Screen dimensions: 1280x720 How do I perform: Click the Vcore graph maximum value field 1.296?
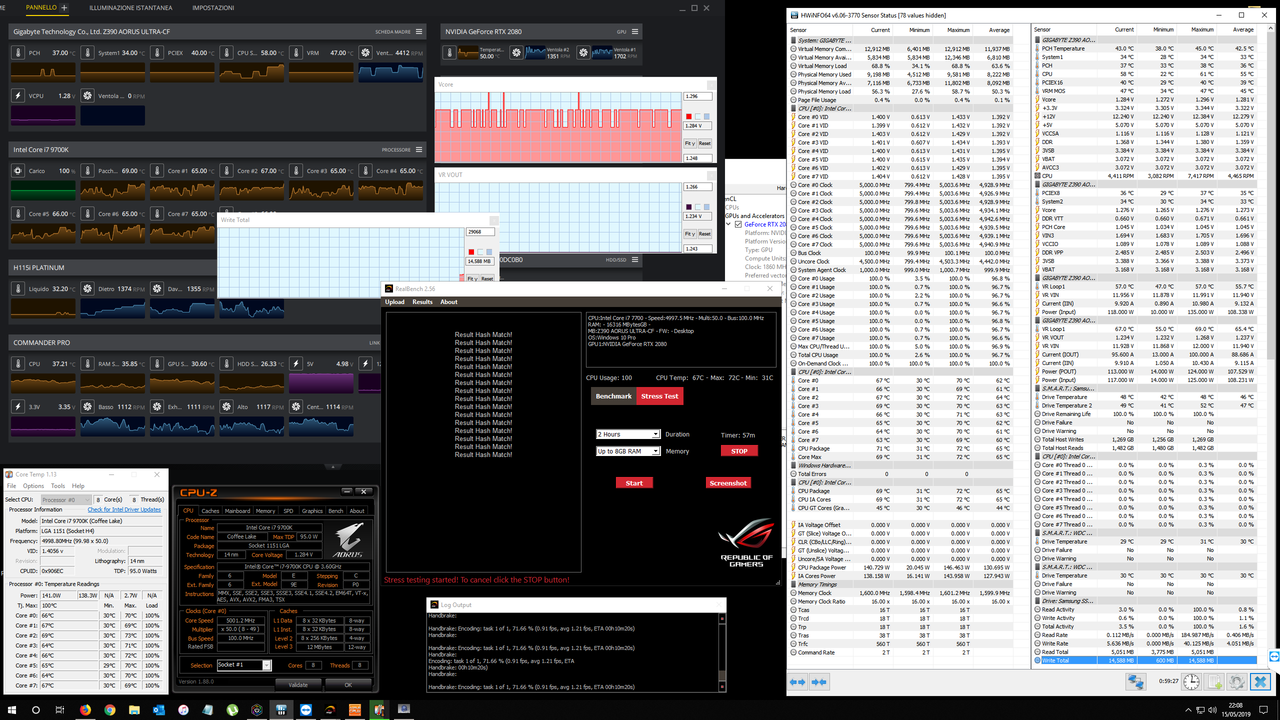[697, 97]
